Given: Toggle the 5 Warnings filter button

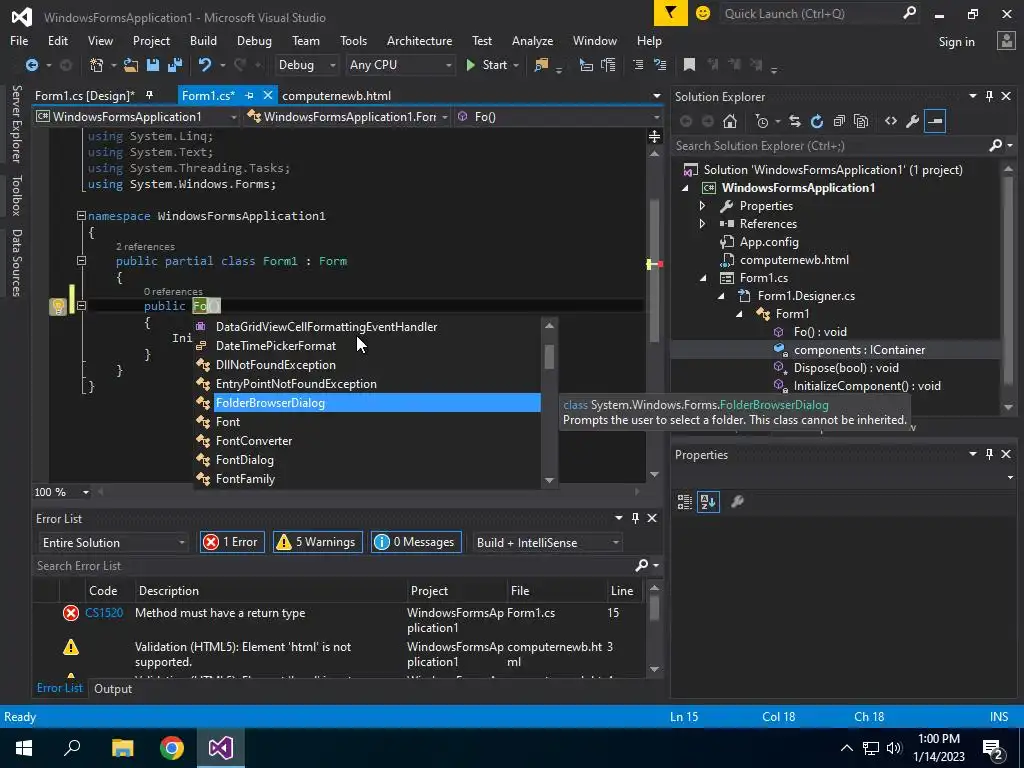Looking at the screenshot, I should tap(317, 542).
